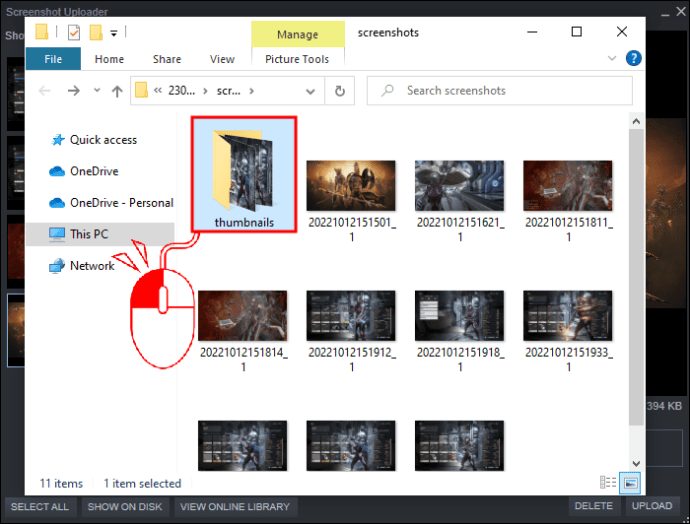Screen dimensions: 690x524
Task: Click the title bar folder icon
Action: coord(42,32)
